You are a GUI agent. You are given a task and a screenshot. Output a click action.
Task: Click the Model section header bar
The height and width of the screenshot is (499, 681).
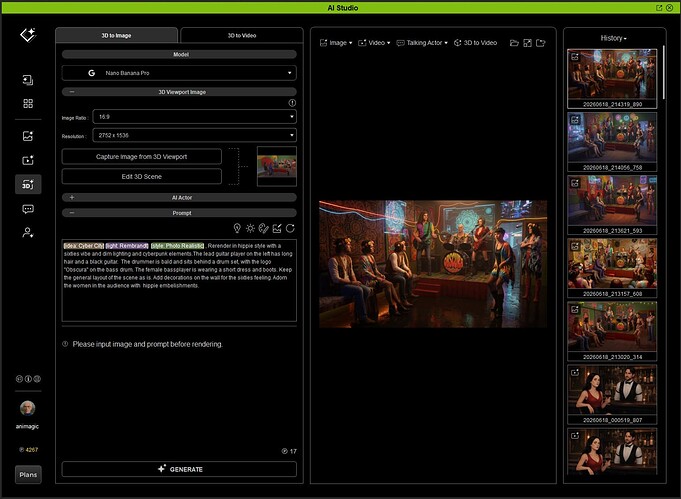[x=179, y=55]
